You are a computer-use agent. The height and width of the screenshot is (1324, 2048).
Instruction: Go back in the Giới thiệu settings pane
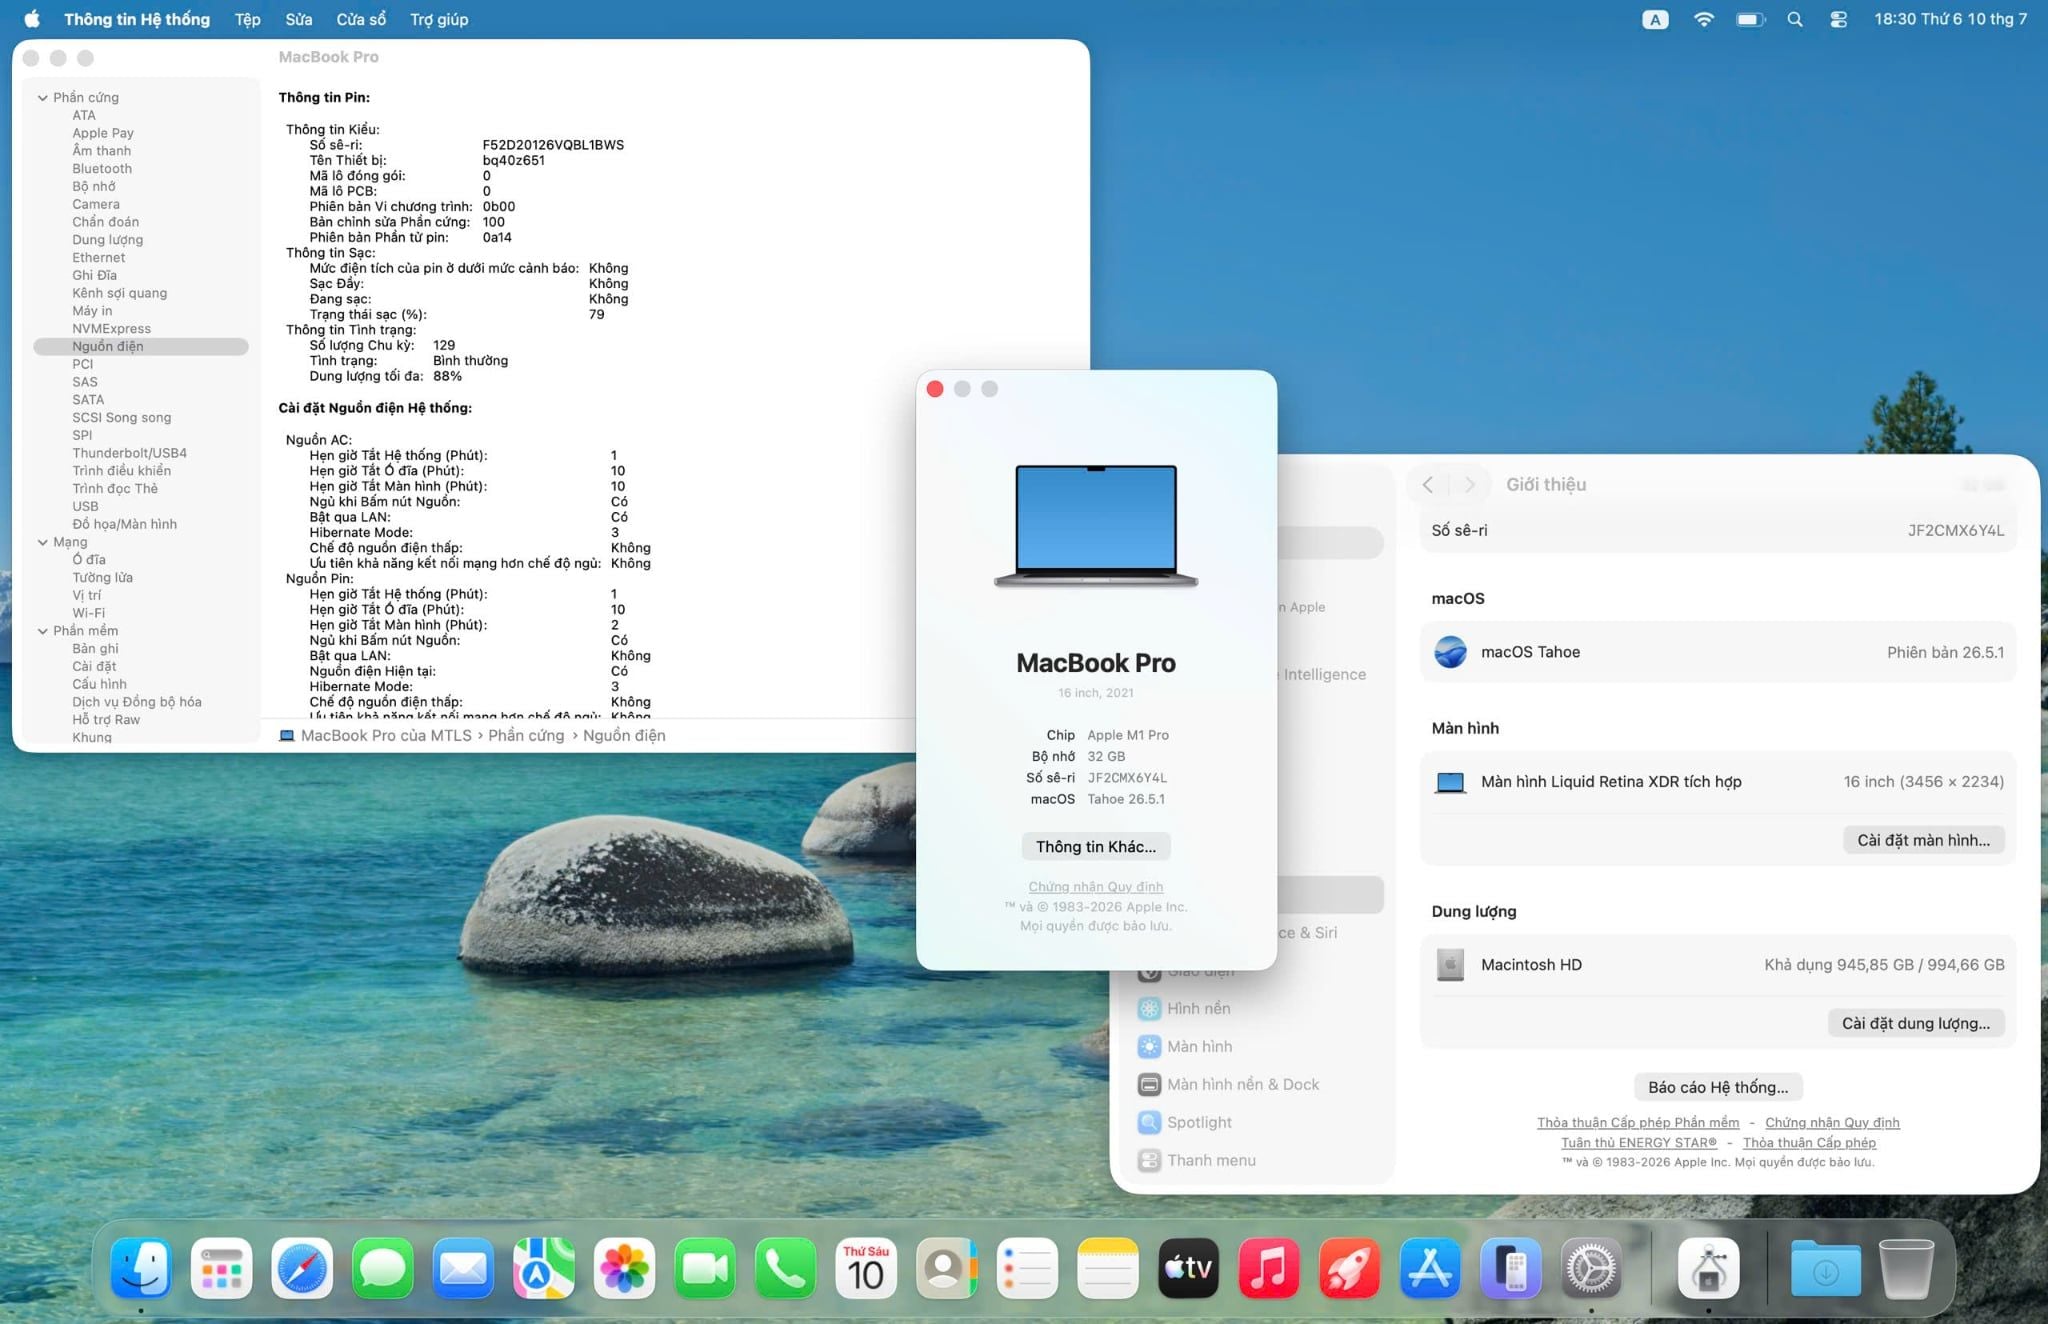coord(1428,485)
